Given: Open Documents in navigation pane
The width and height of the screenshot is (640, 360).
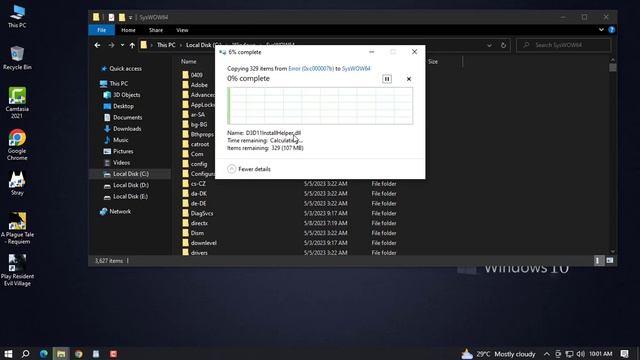Looking at the screenshot, I should point(123,117).
